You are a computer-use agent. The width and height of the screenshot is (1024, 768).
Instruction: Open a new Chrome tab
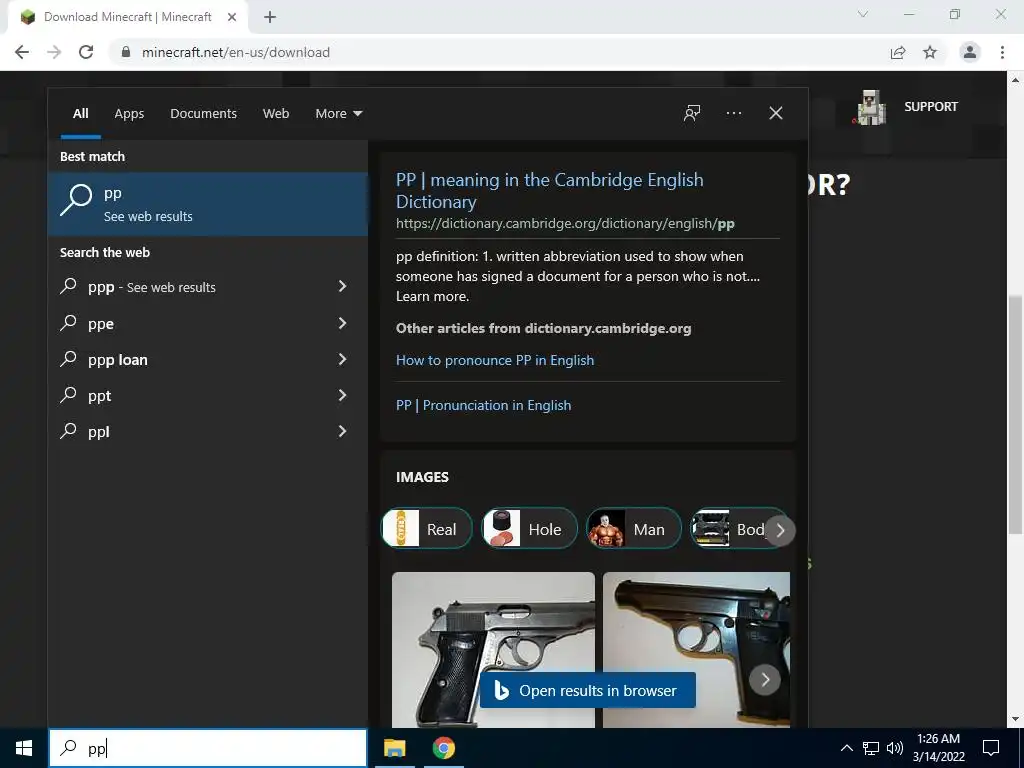pyautogui.click(x=270, y=17)
